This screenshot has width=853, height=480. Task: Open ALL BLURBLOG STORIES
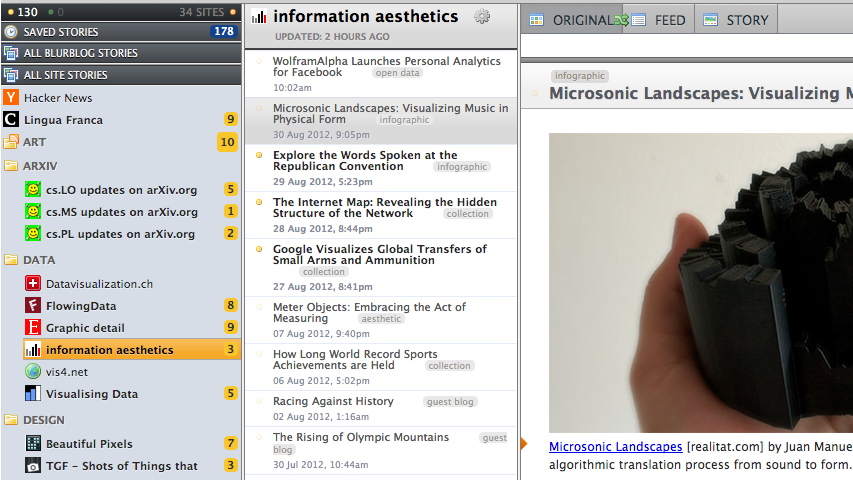121,53
